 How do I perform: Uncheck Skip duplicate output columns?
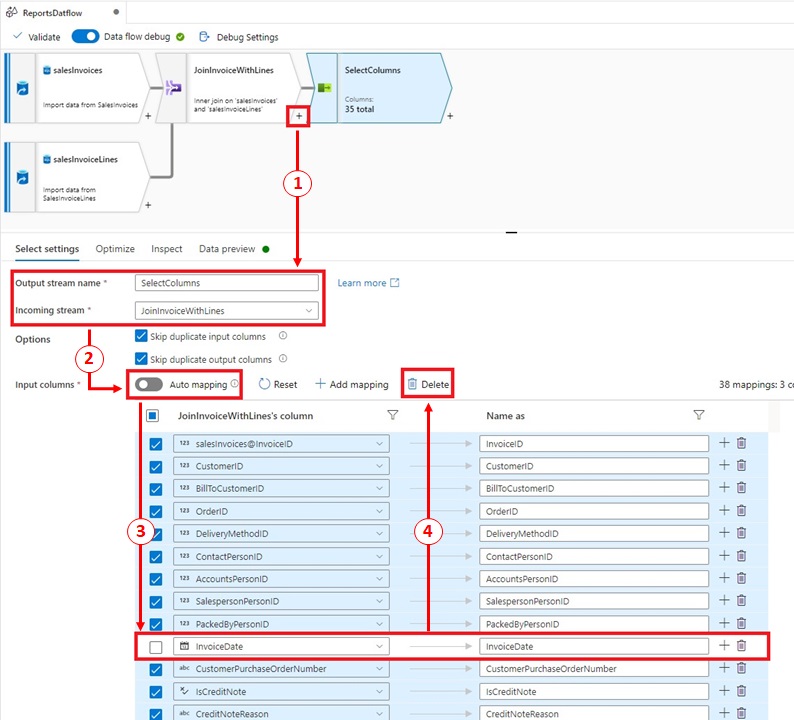[141, 358]
